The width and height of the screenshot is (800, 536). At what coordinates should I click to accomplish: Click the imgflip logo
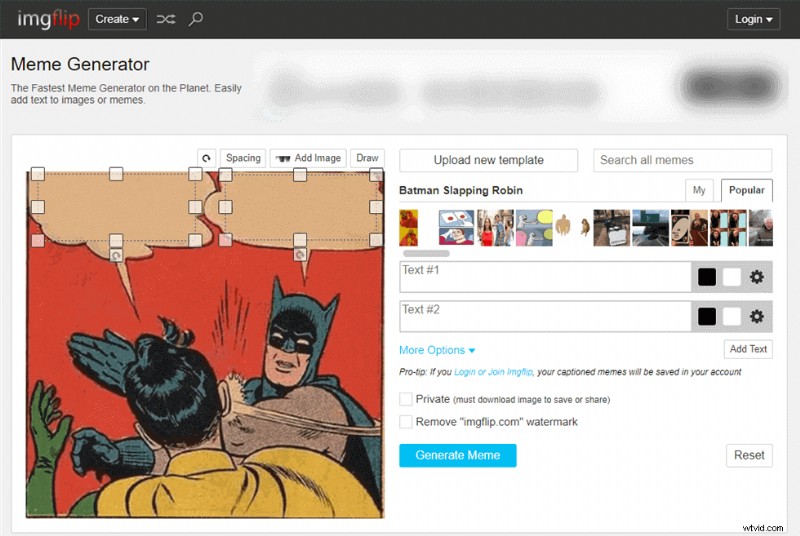tap(48, 19)
